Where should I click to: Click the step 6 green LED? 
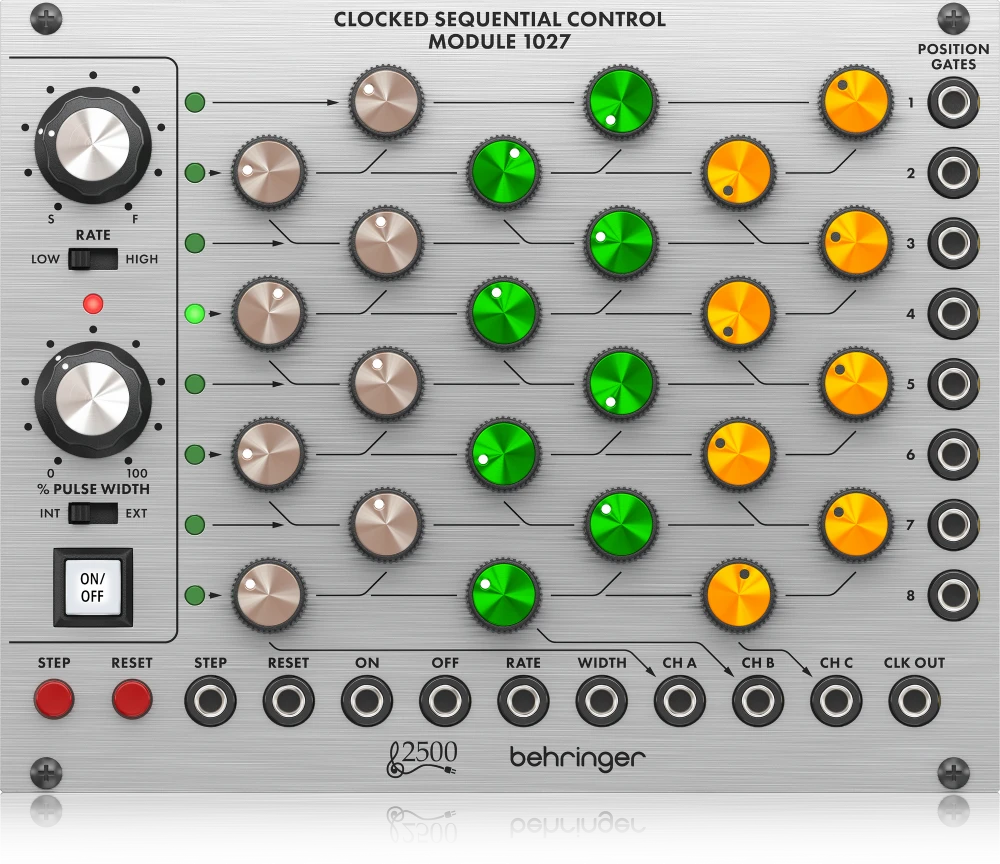tap(195, 454)
